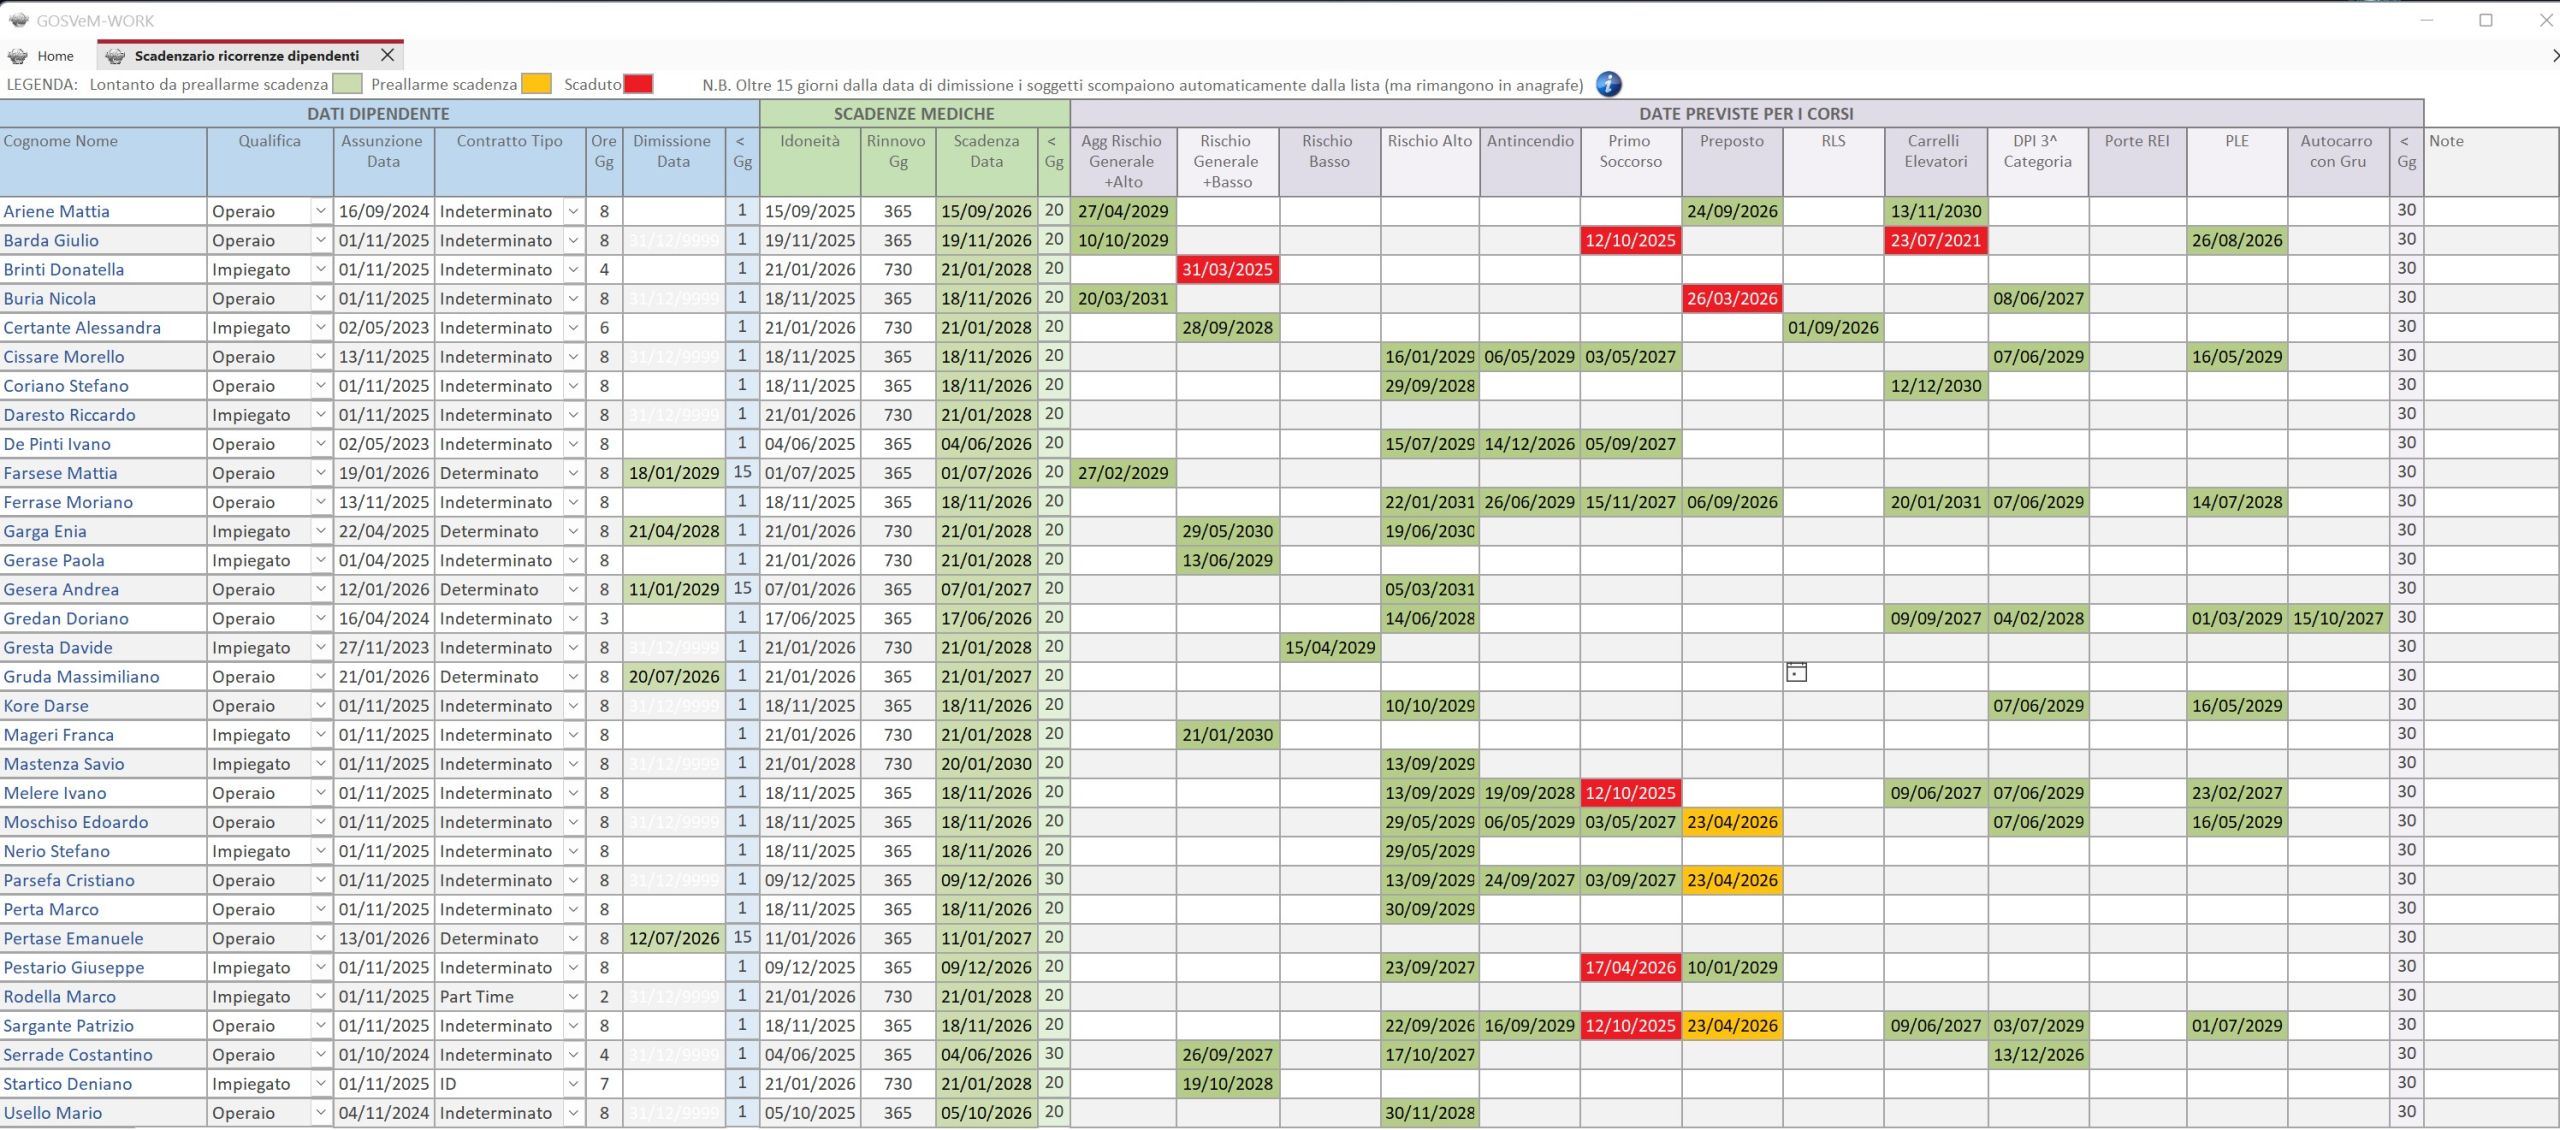
Task: Click the Scadenza Data column header
Action: (x=986, y=161)
